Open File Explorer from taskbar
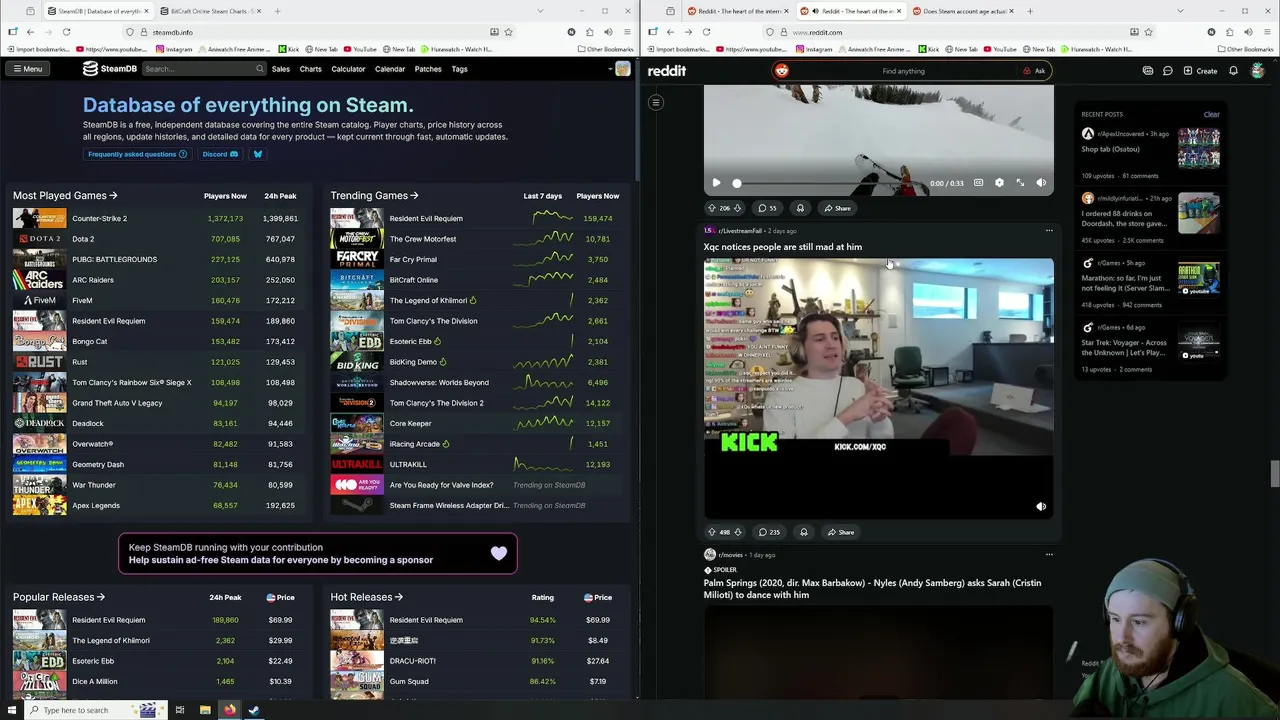 pyautogui.click(x=205, y=710)
